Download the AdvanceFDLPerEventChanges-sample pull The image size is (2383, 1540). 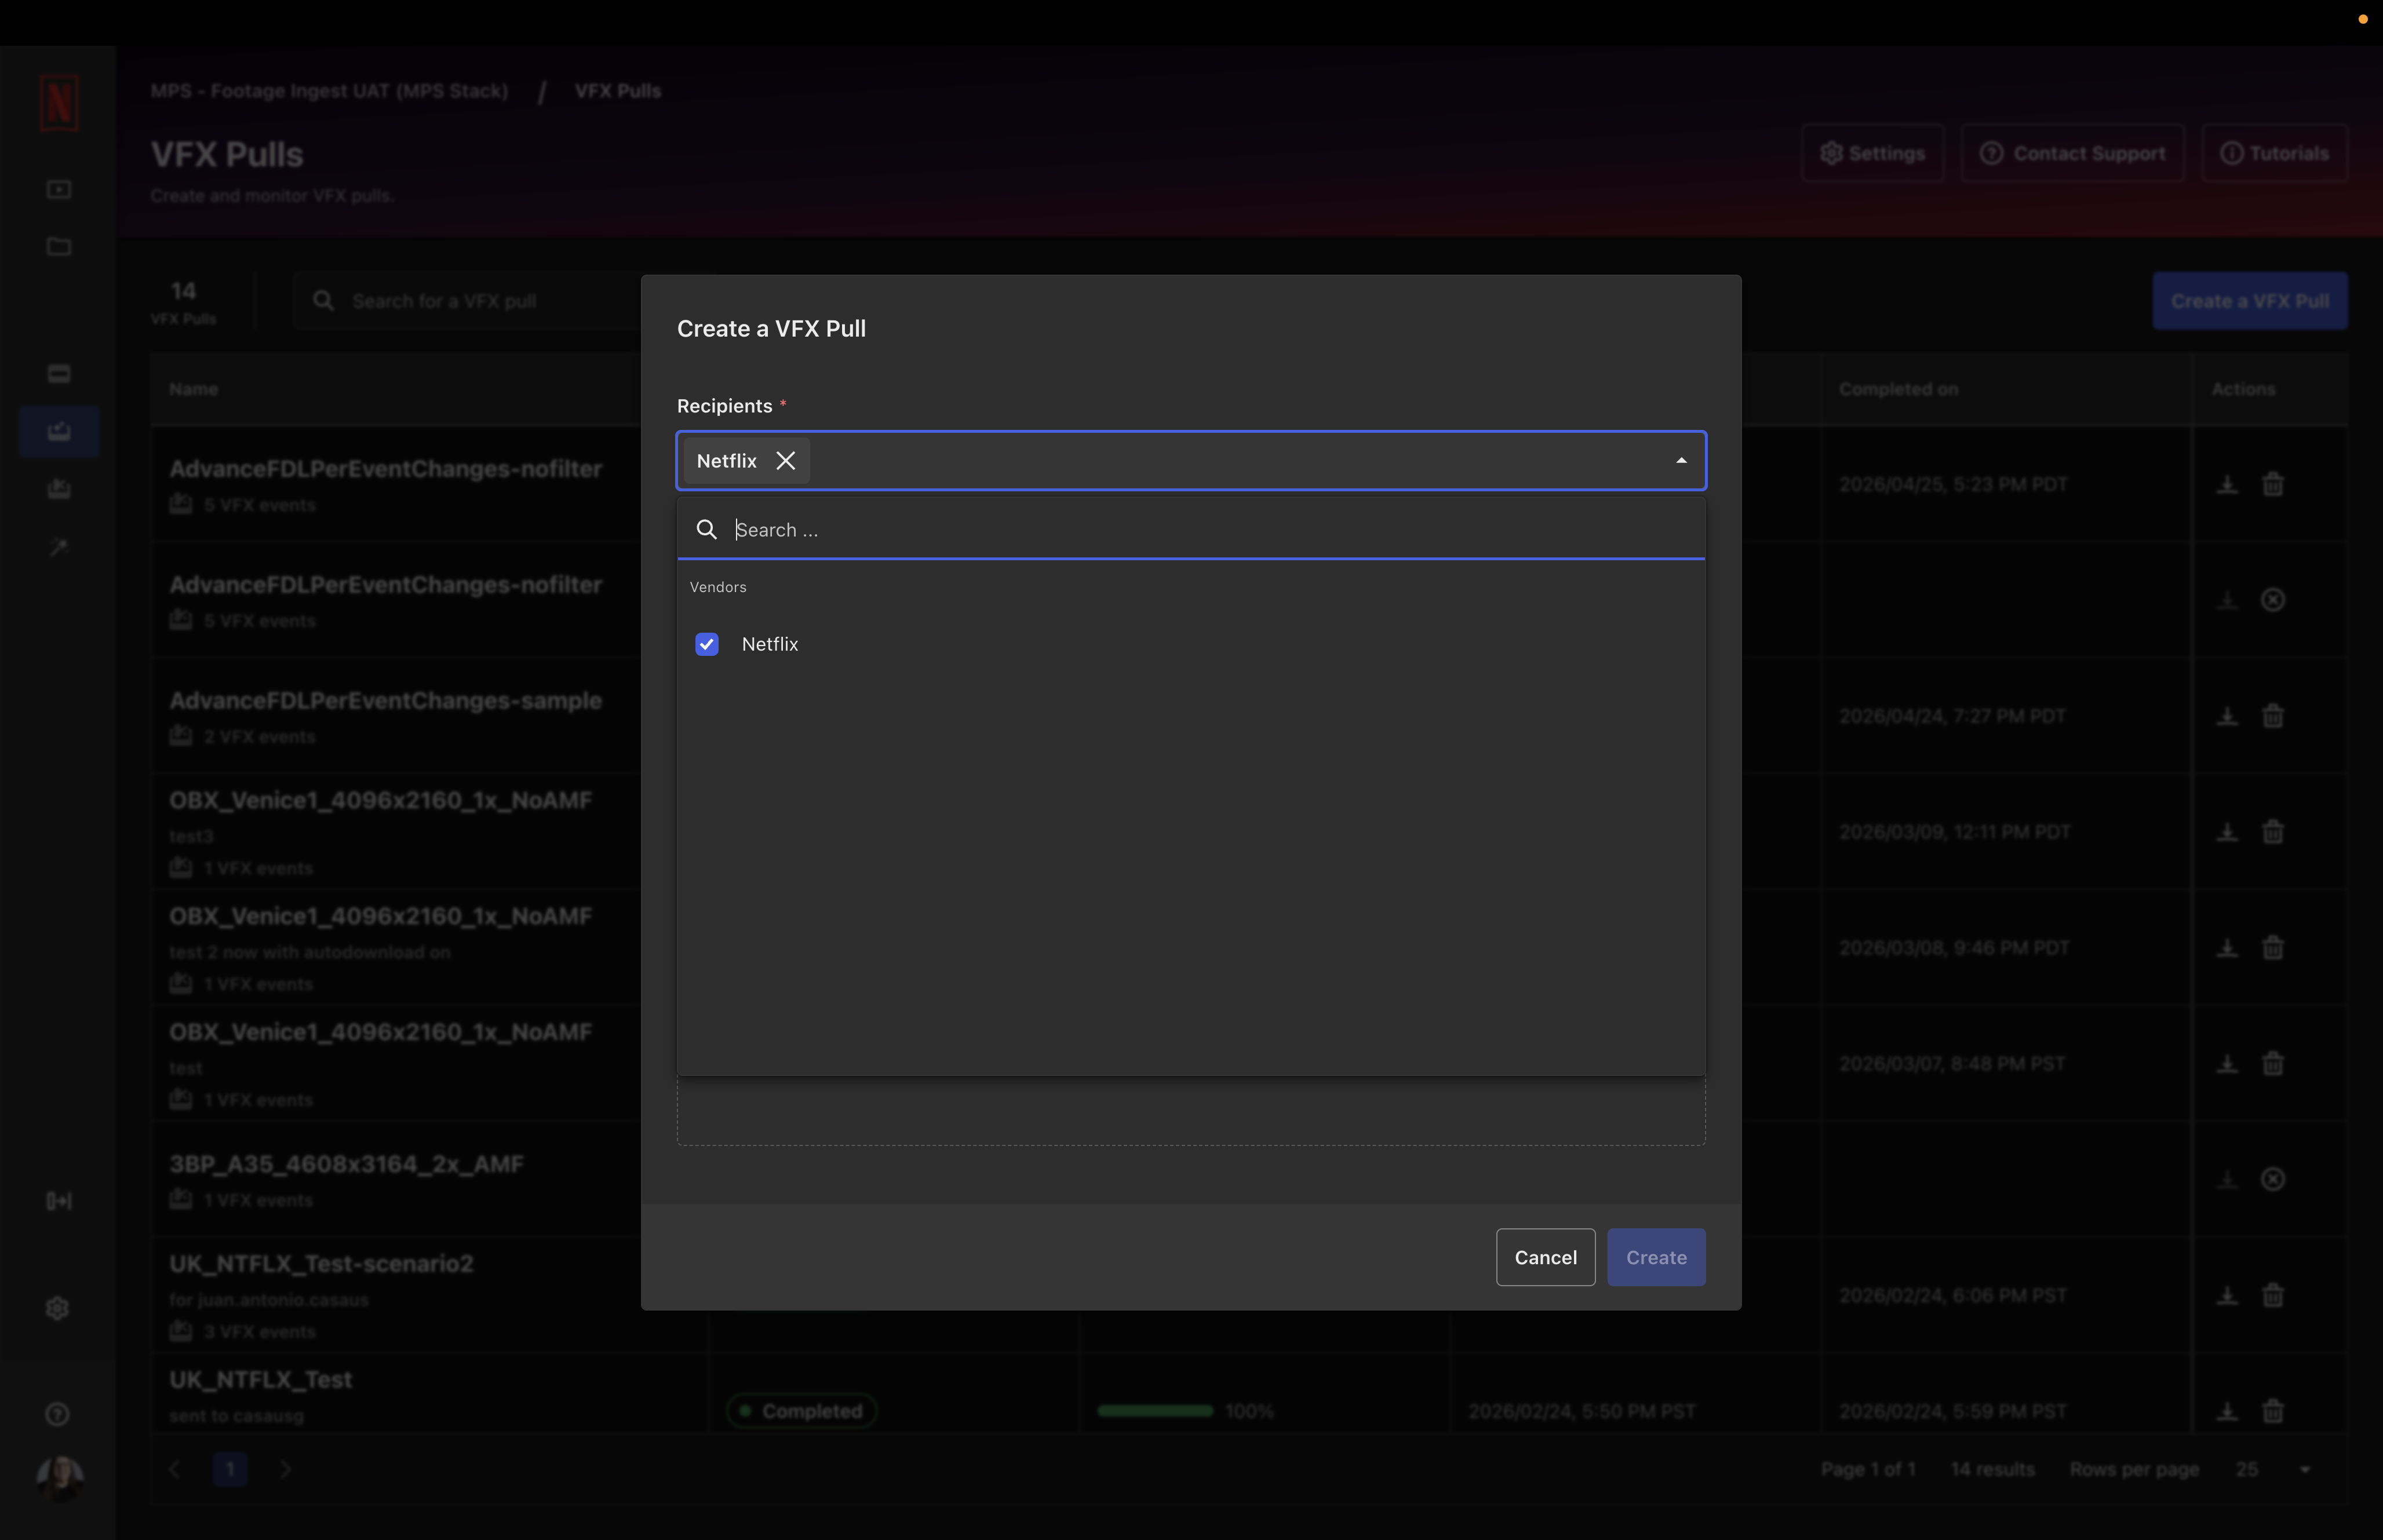click(x=2227, y=716)
